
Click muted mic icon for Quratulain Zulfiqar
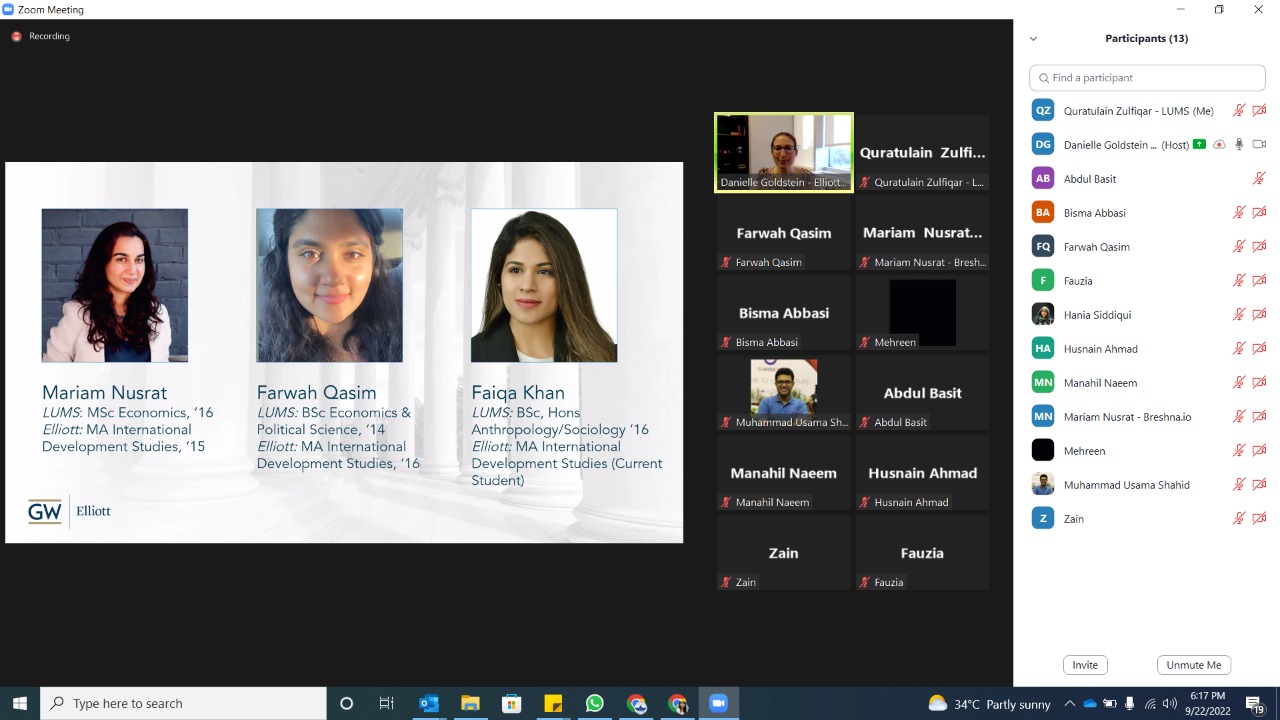pos(1239,111)
